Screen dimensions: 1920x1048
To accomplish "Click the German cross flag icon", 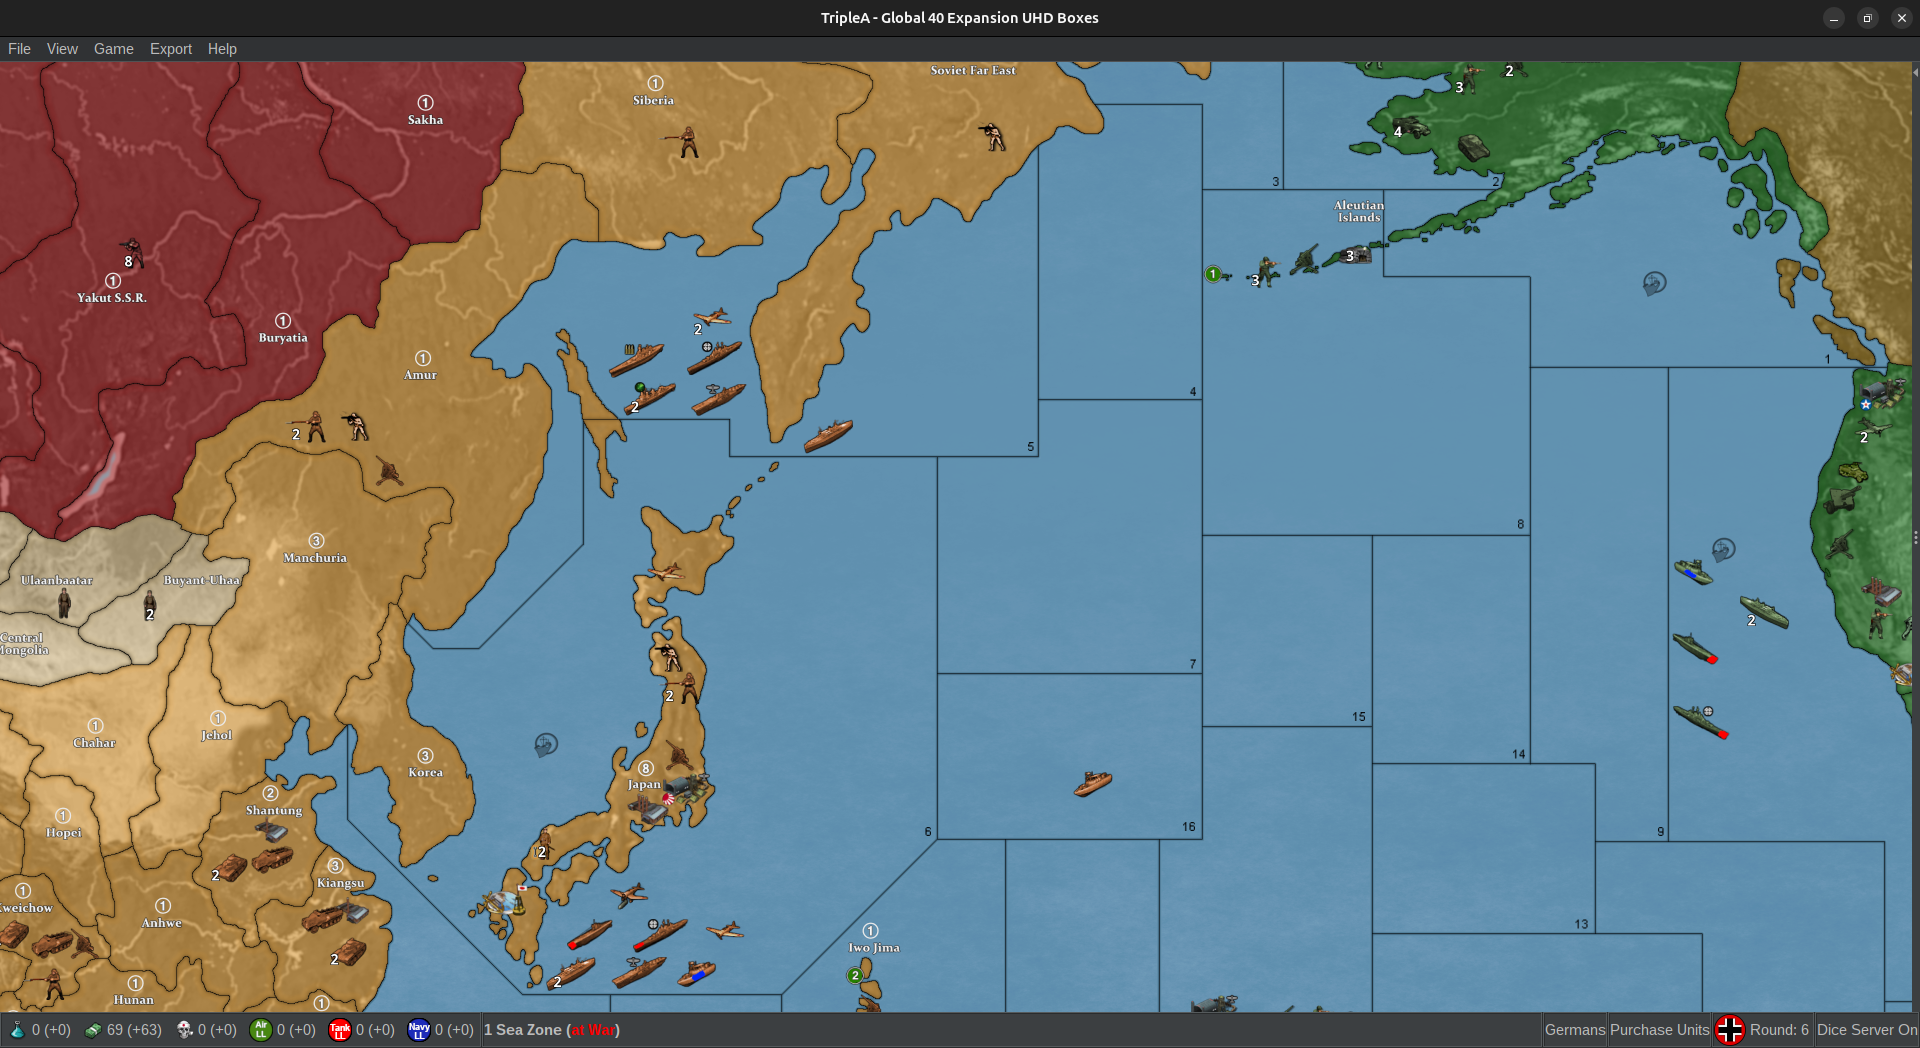I will 1730,1029.
